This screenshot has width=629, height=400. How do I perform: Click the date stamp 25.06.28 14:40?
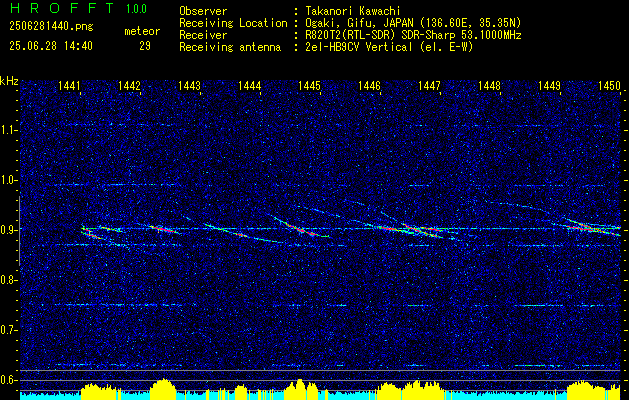click(x=51, y=46)
